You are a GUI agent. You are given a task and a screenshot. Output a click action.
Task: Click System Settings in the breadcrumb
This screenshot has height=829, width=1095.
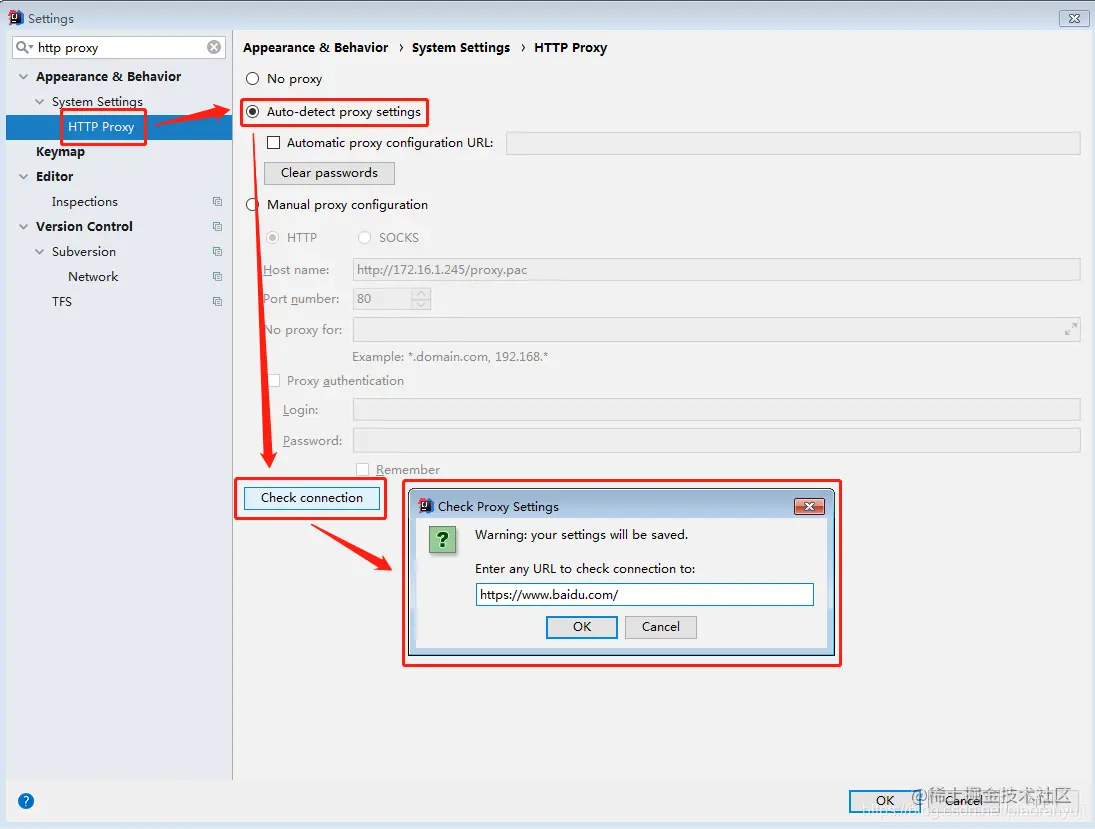tap(461, 47)
